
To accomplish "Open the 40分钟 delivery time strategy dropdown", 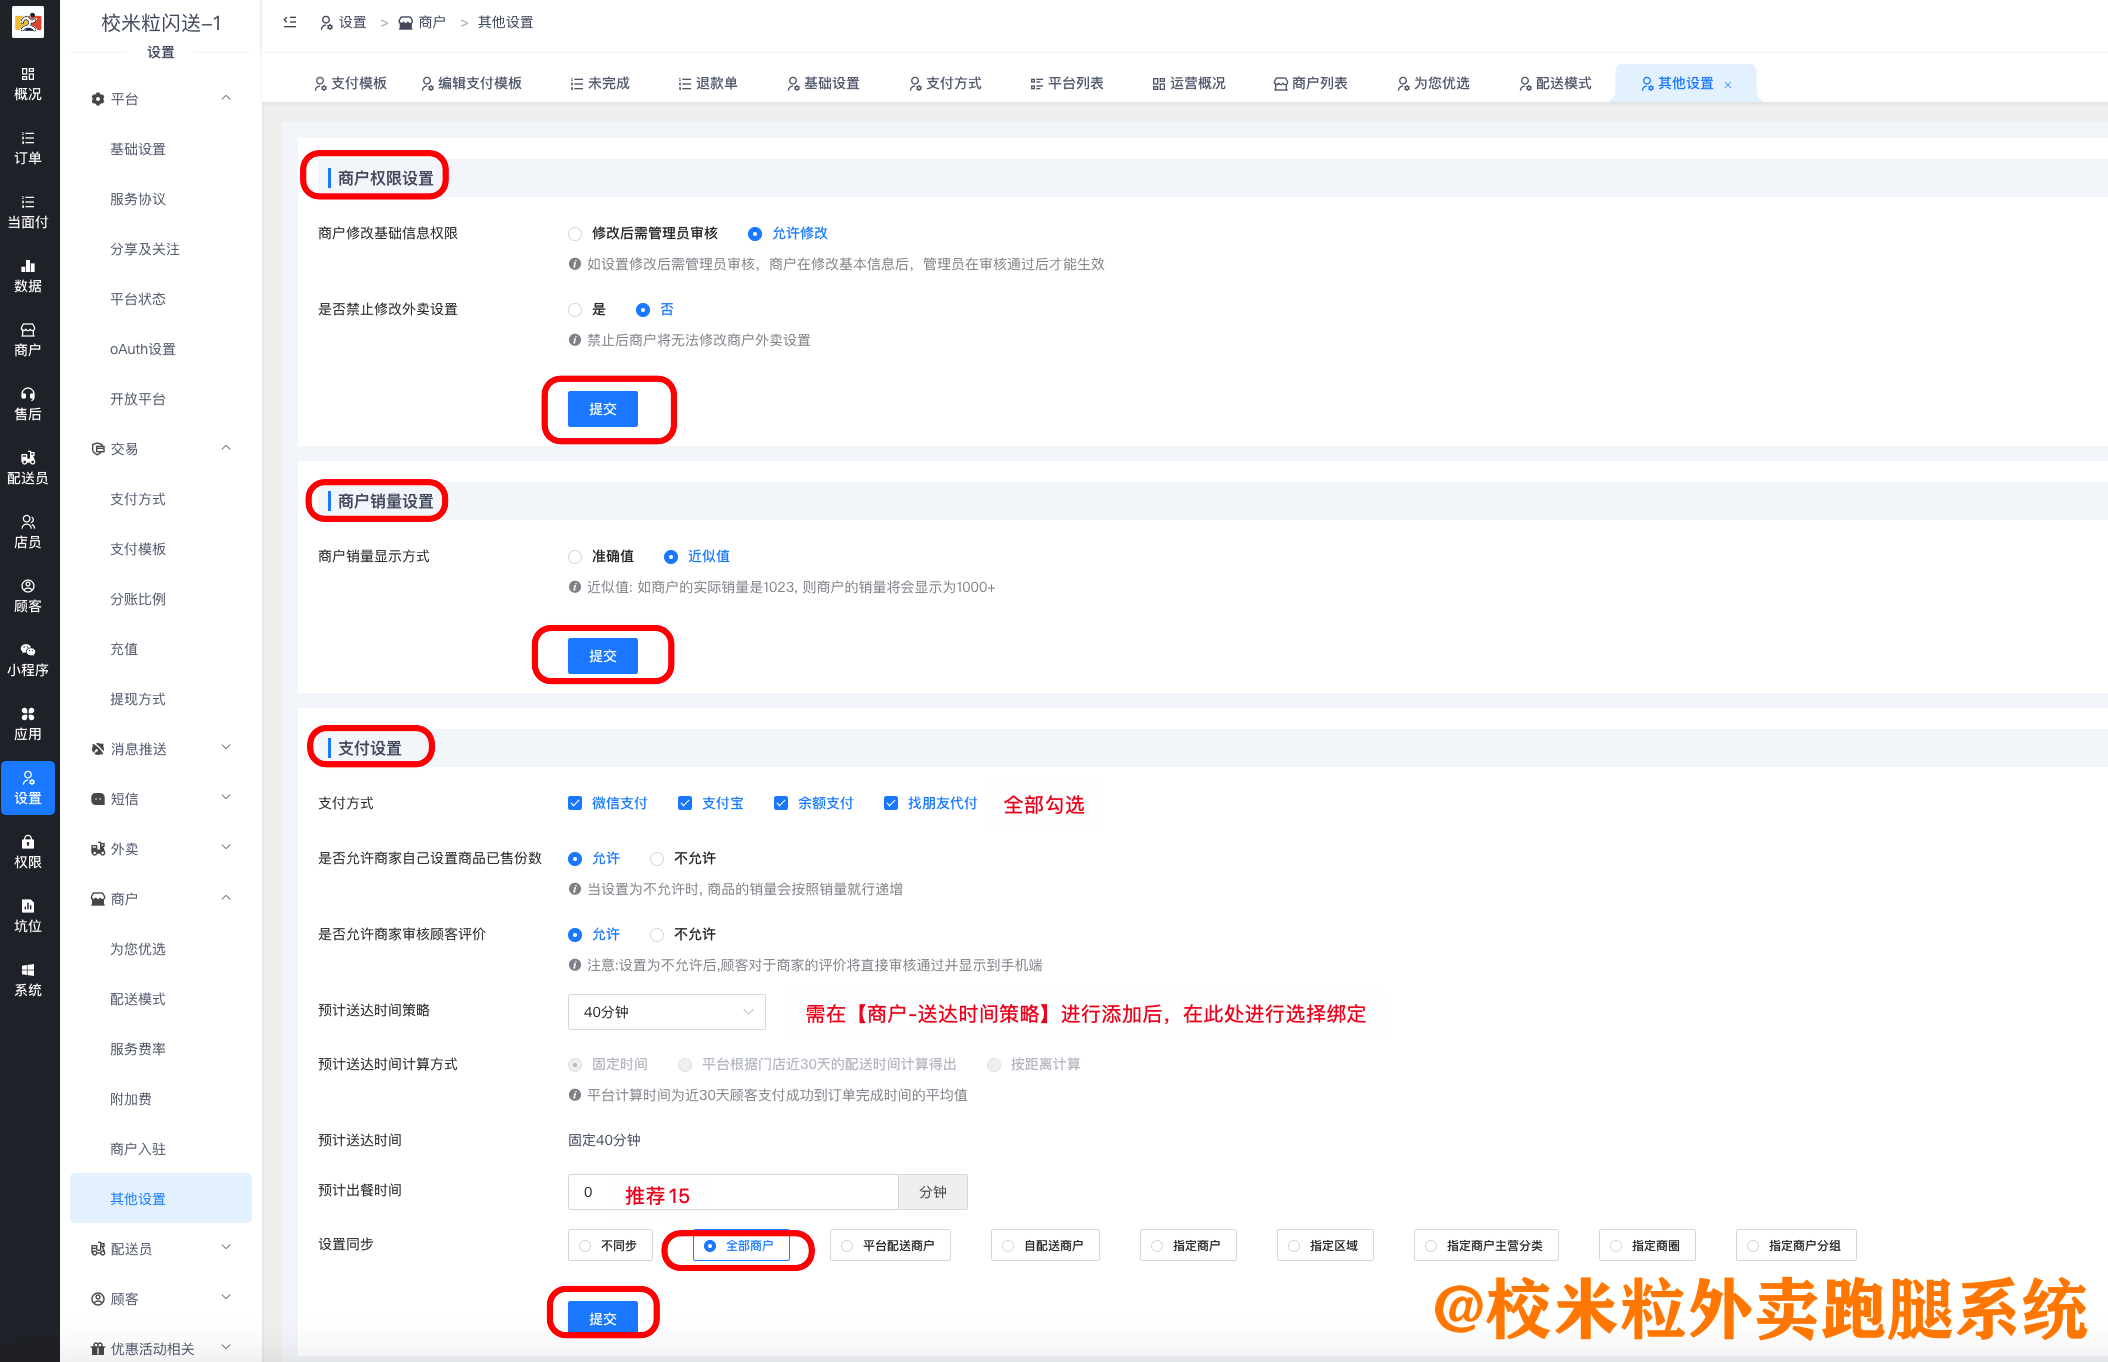I will [x=666, y=1012].
